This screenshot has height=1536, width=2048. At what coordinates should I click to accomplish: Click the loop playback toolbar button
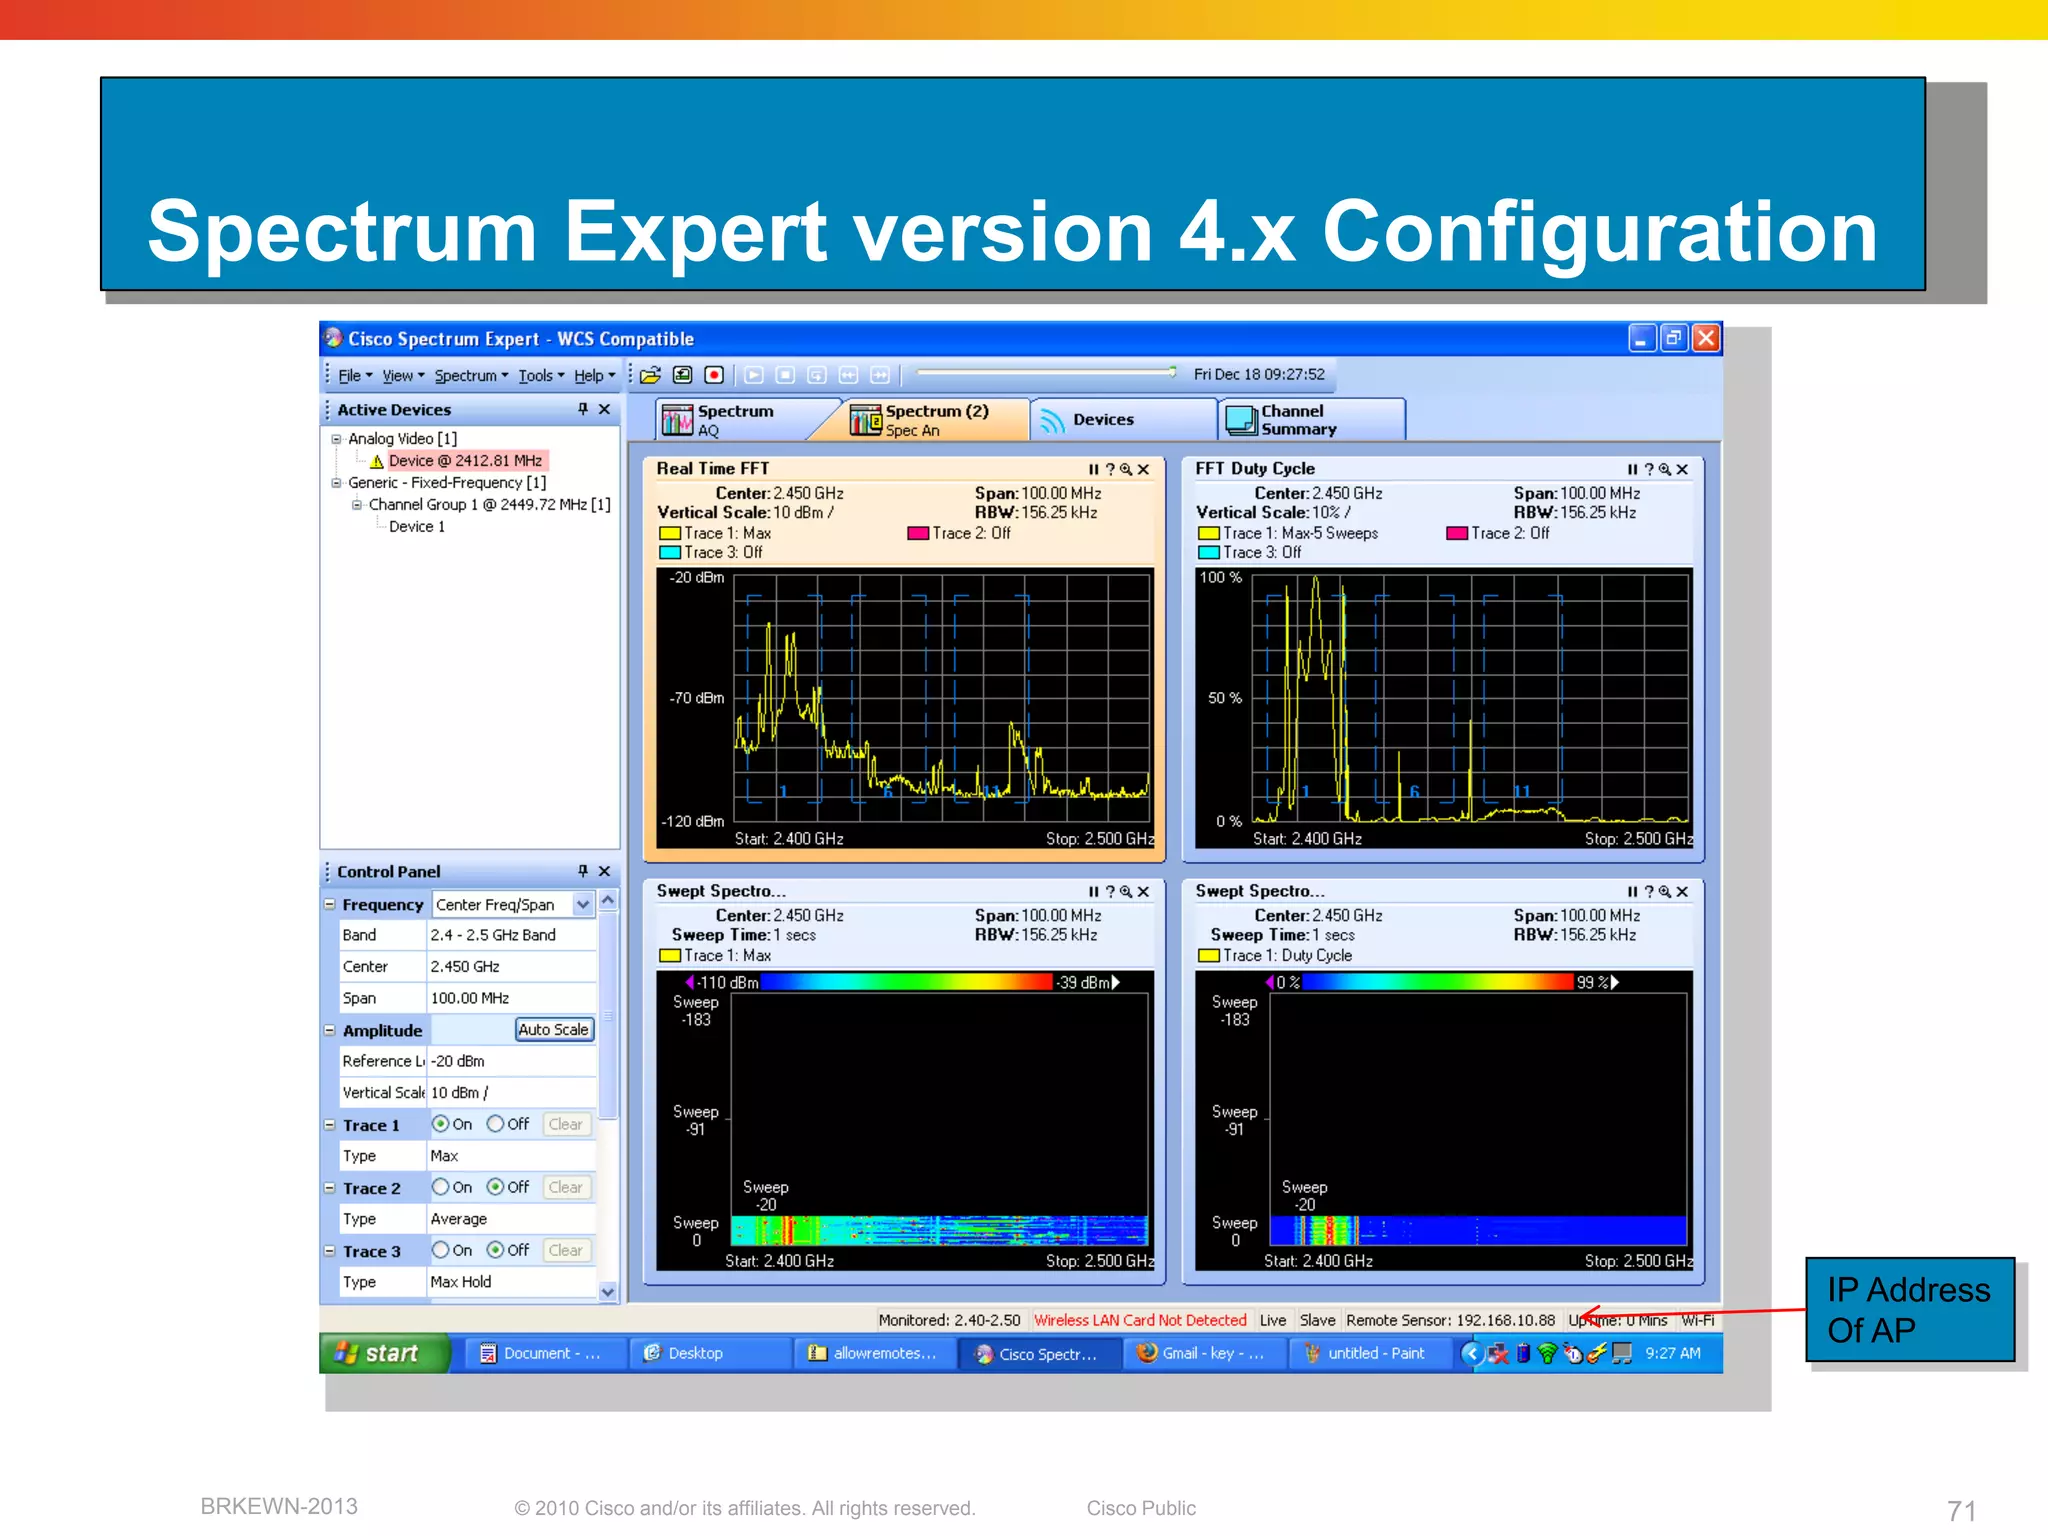pos(817,375)
